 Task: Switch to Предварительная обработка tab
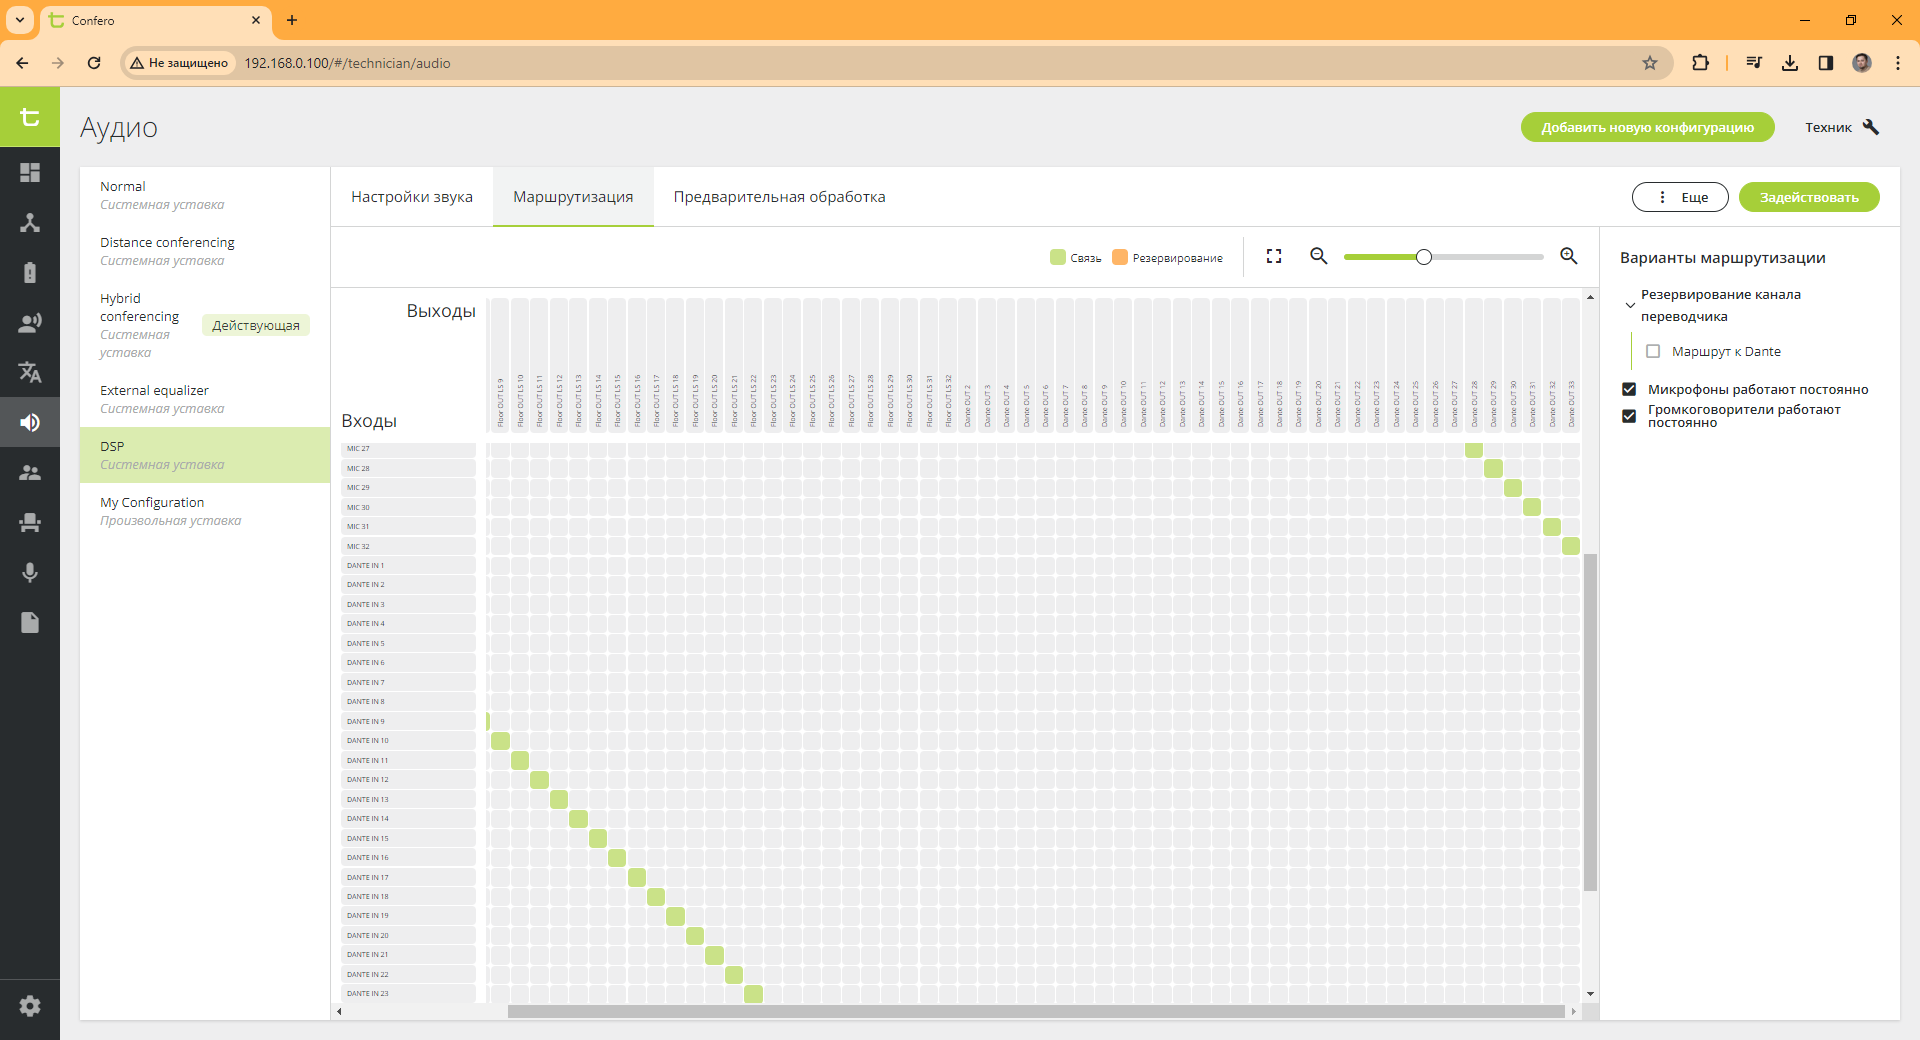click(779, 197)
